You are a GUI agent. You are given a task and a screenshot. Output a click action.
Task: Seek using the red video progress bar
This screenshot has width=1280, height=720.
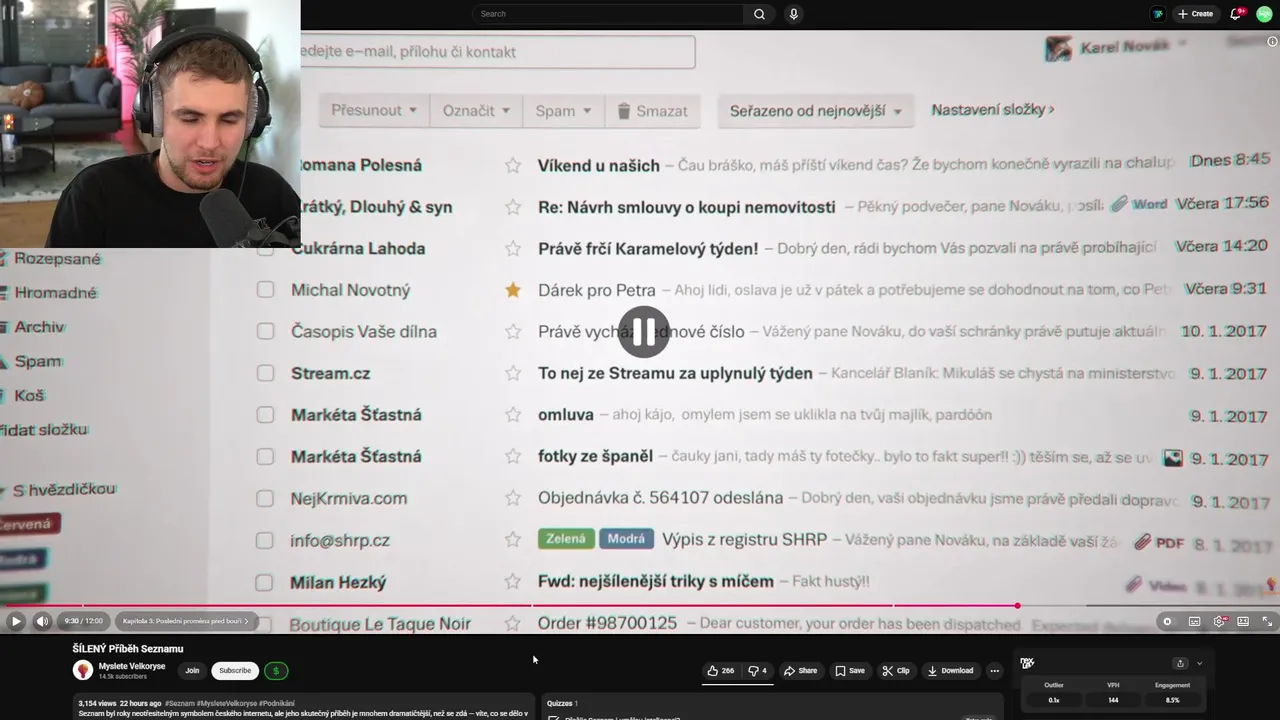pyautogui.click(x=508, y=606)
